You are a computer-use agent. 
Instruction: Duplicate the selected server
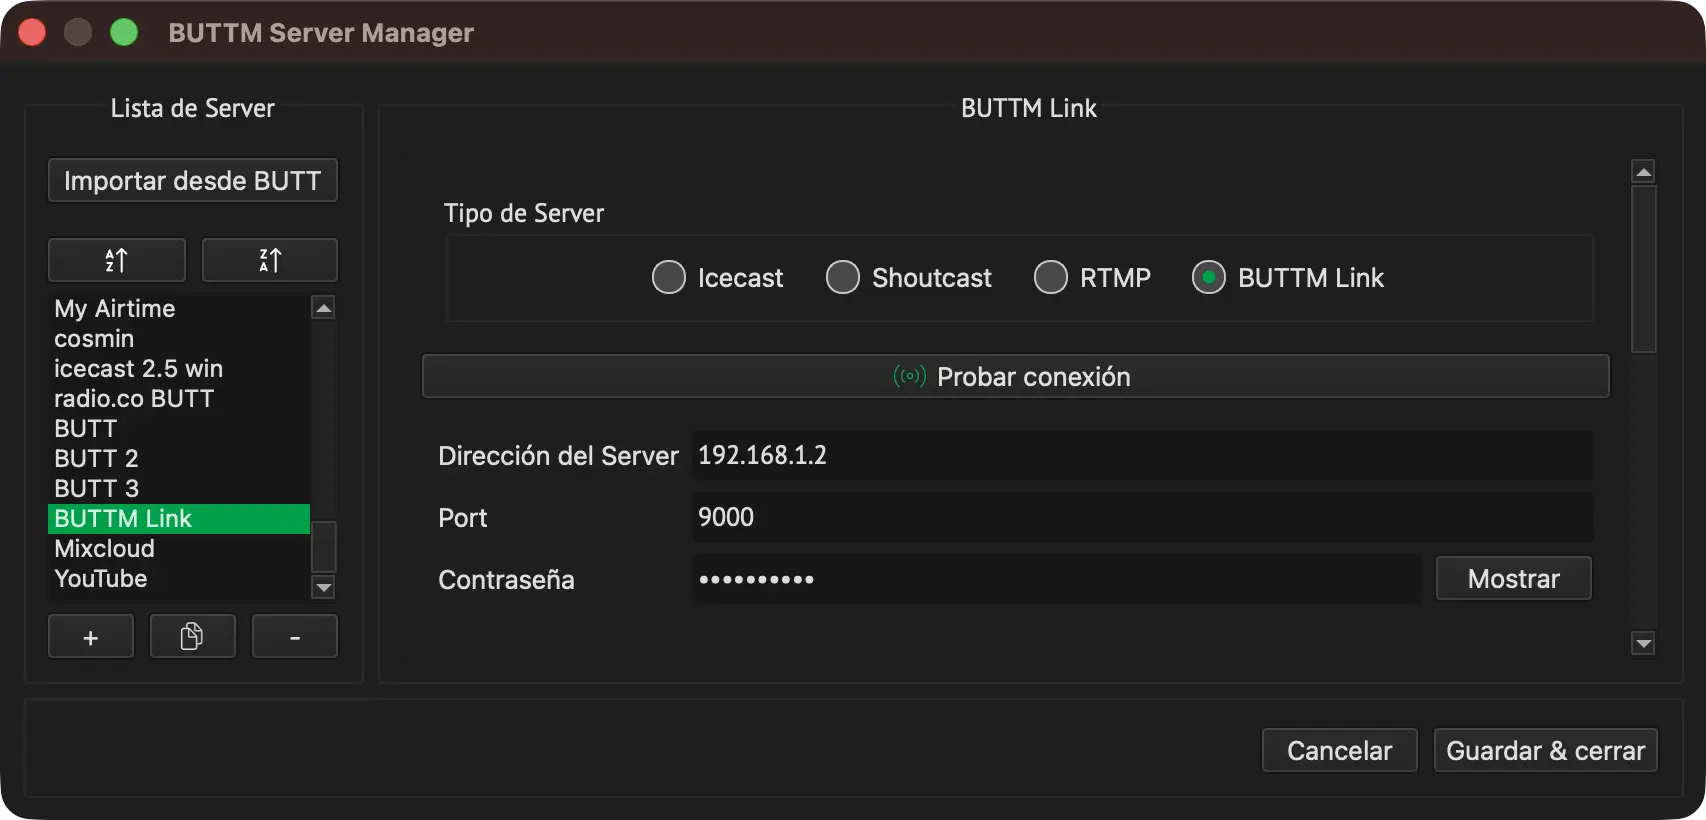pos(192,637)
